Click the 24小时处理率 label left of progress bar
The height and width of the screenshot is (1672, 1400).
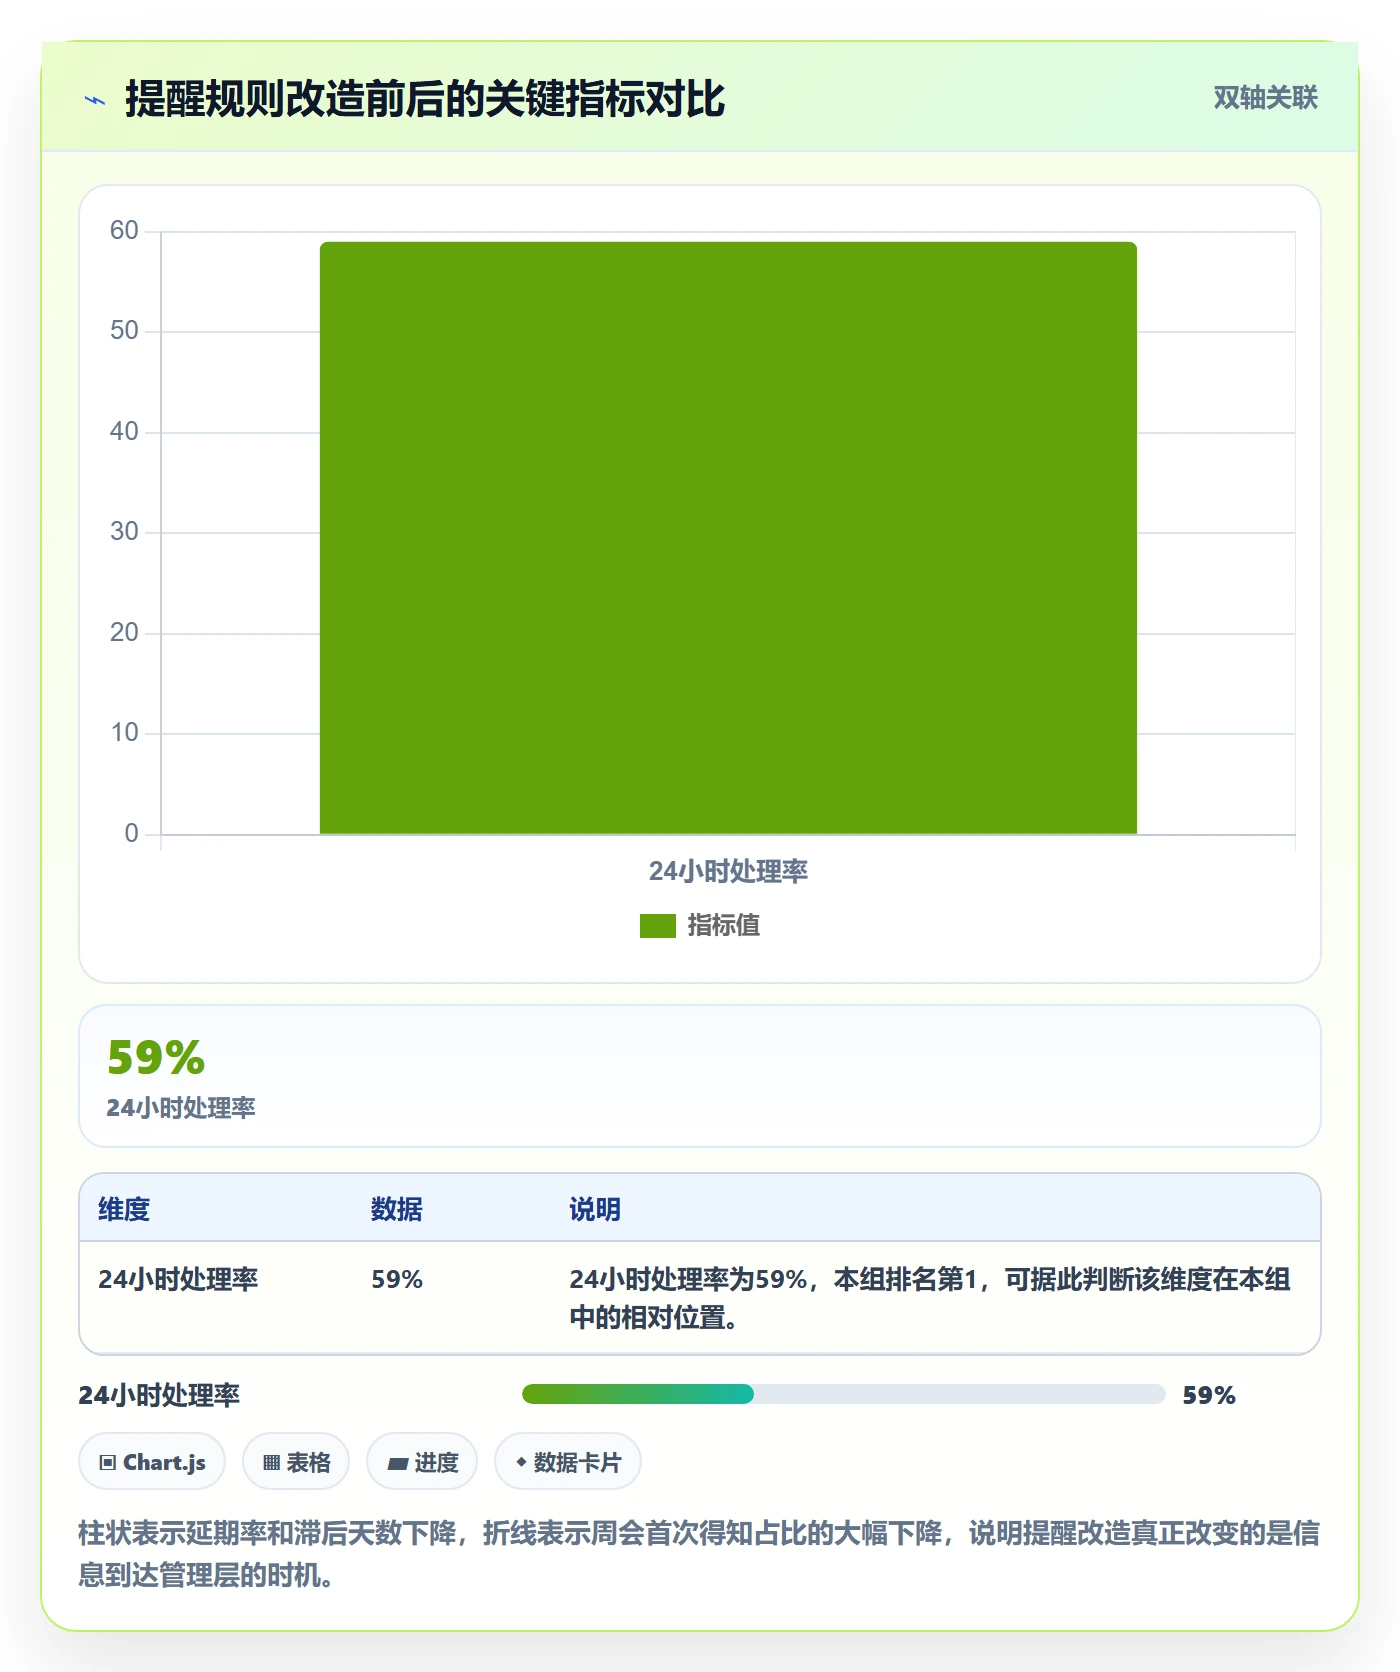tap(159, 1395)
